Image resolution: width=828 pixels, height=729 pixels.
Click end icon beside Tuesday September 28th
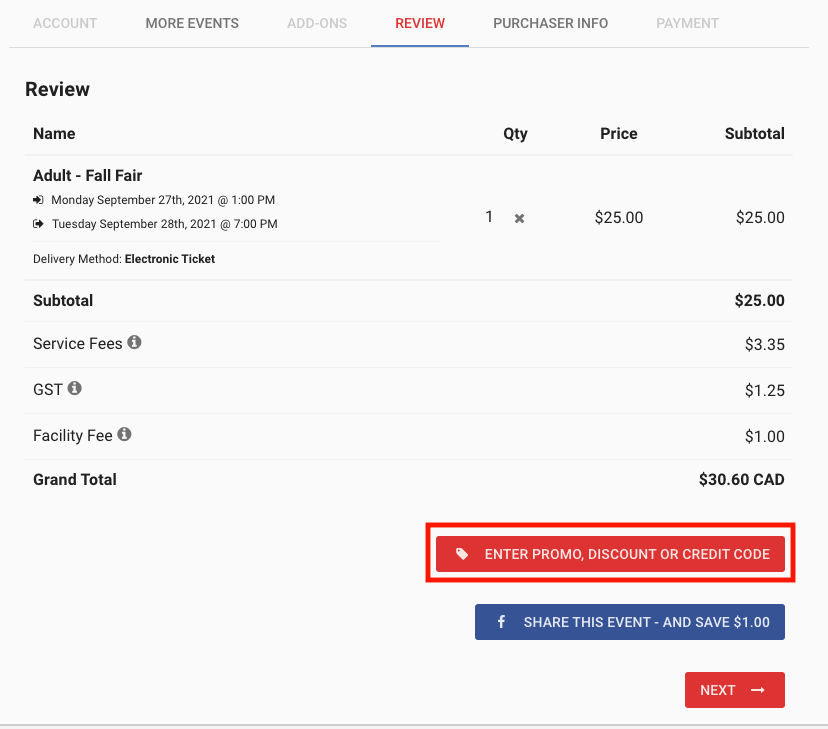pos(38,224)
